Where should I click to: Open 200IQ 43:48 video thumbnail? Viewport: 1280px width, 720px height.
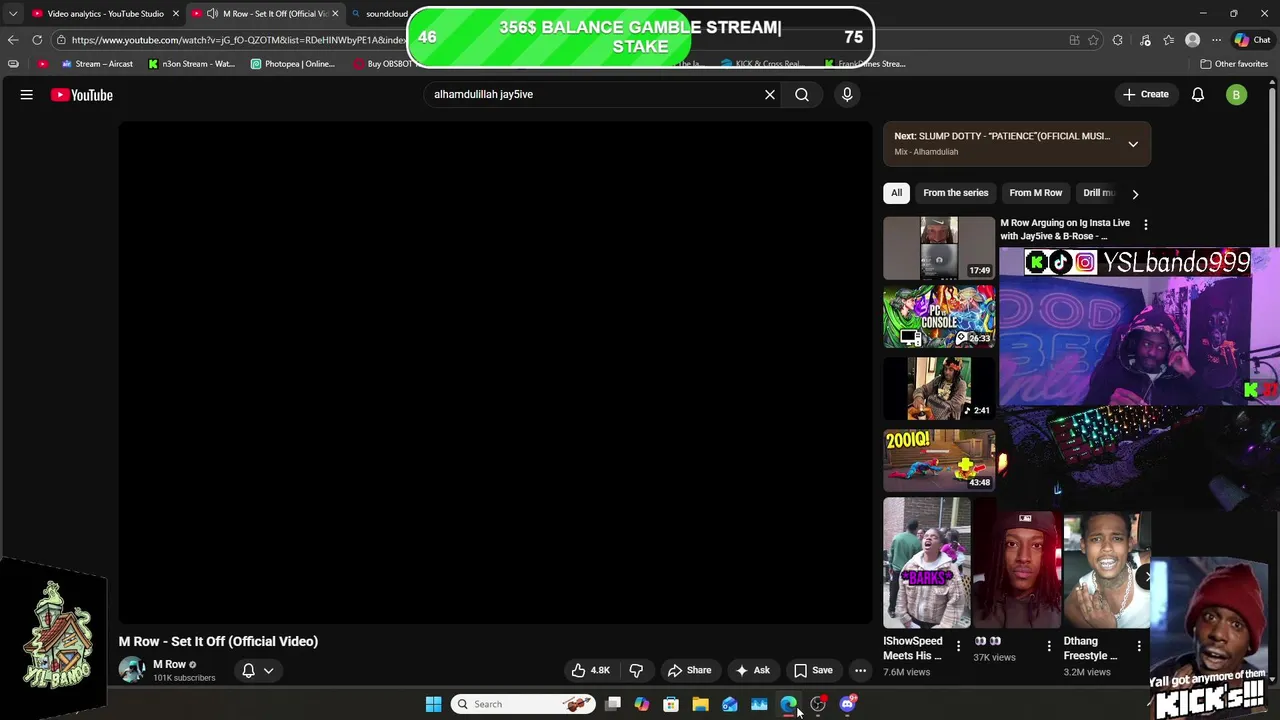click(x=939, y=460)
